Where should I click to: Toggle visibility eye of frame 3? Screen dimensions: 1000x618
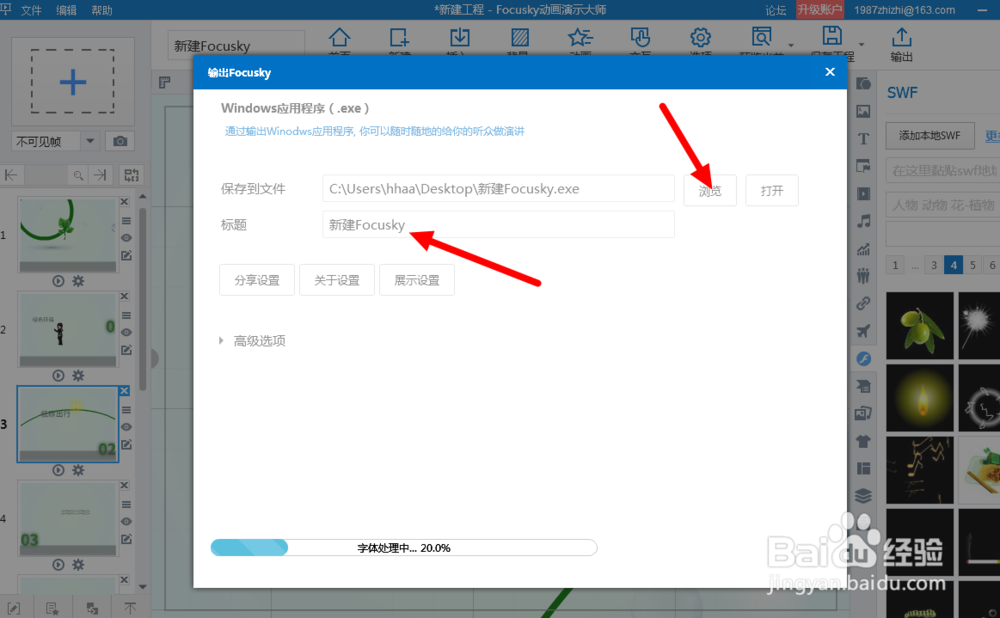(x=126, y=427)
